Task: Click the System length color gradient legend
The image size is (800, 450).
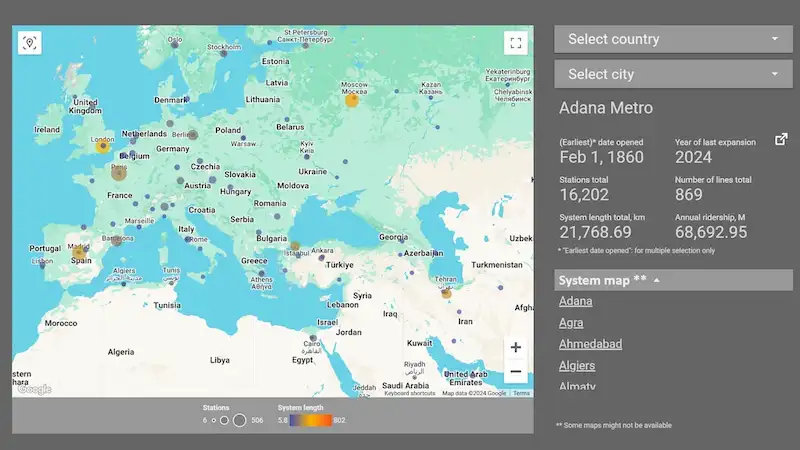Action: click(x=311, y=420)
